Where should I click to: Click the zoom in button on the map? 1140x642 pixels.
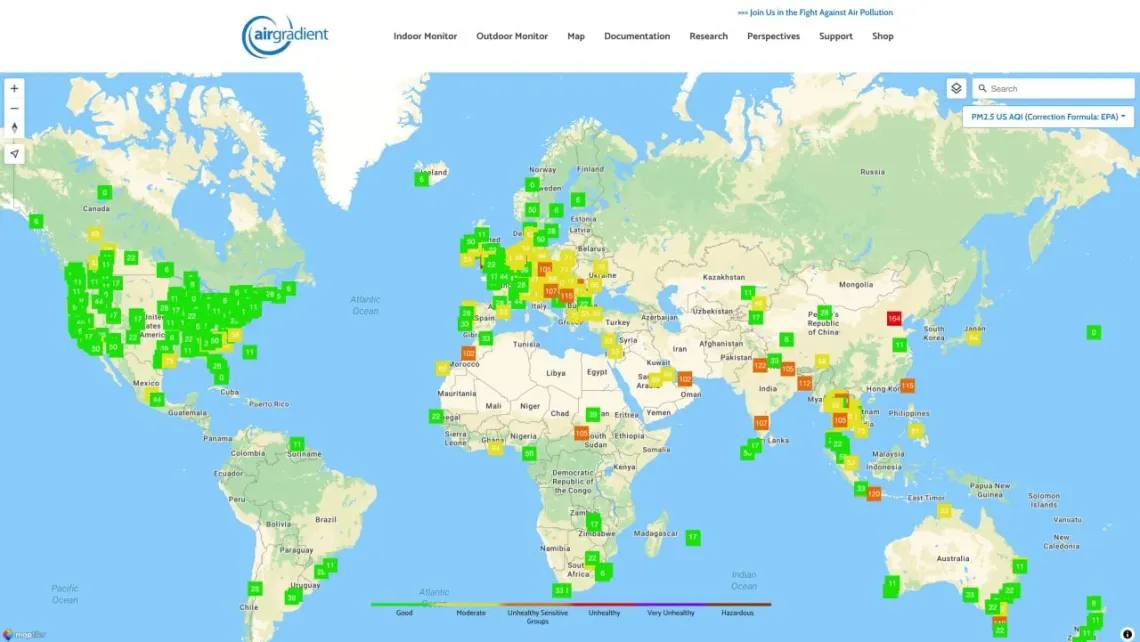[x=14, y=88]
